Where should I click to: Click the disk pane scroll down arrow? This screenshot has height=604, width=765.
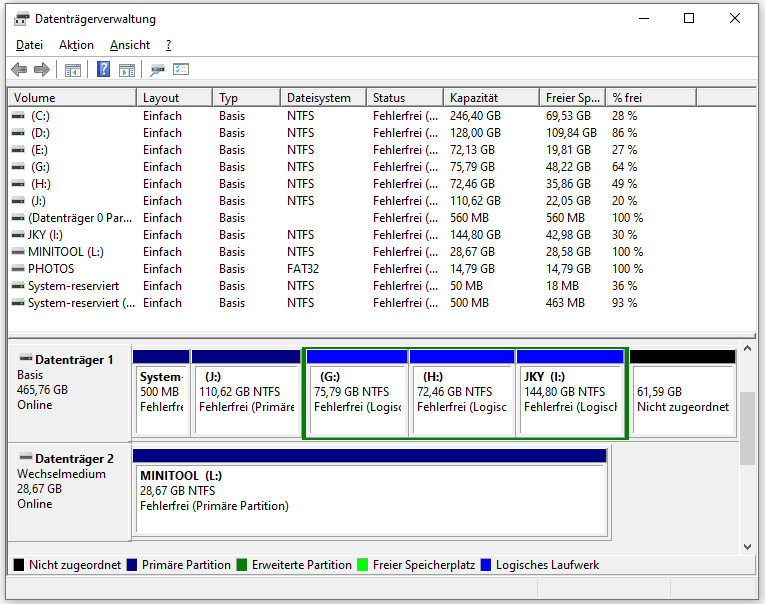click(x=747, y=547)
